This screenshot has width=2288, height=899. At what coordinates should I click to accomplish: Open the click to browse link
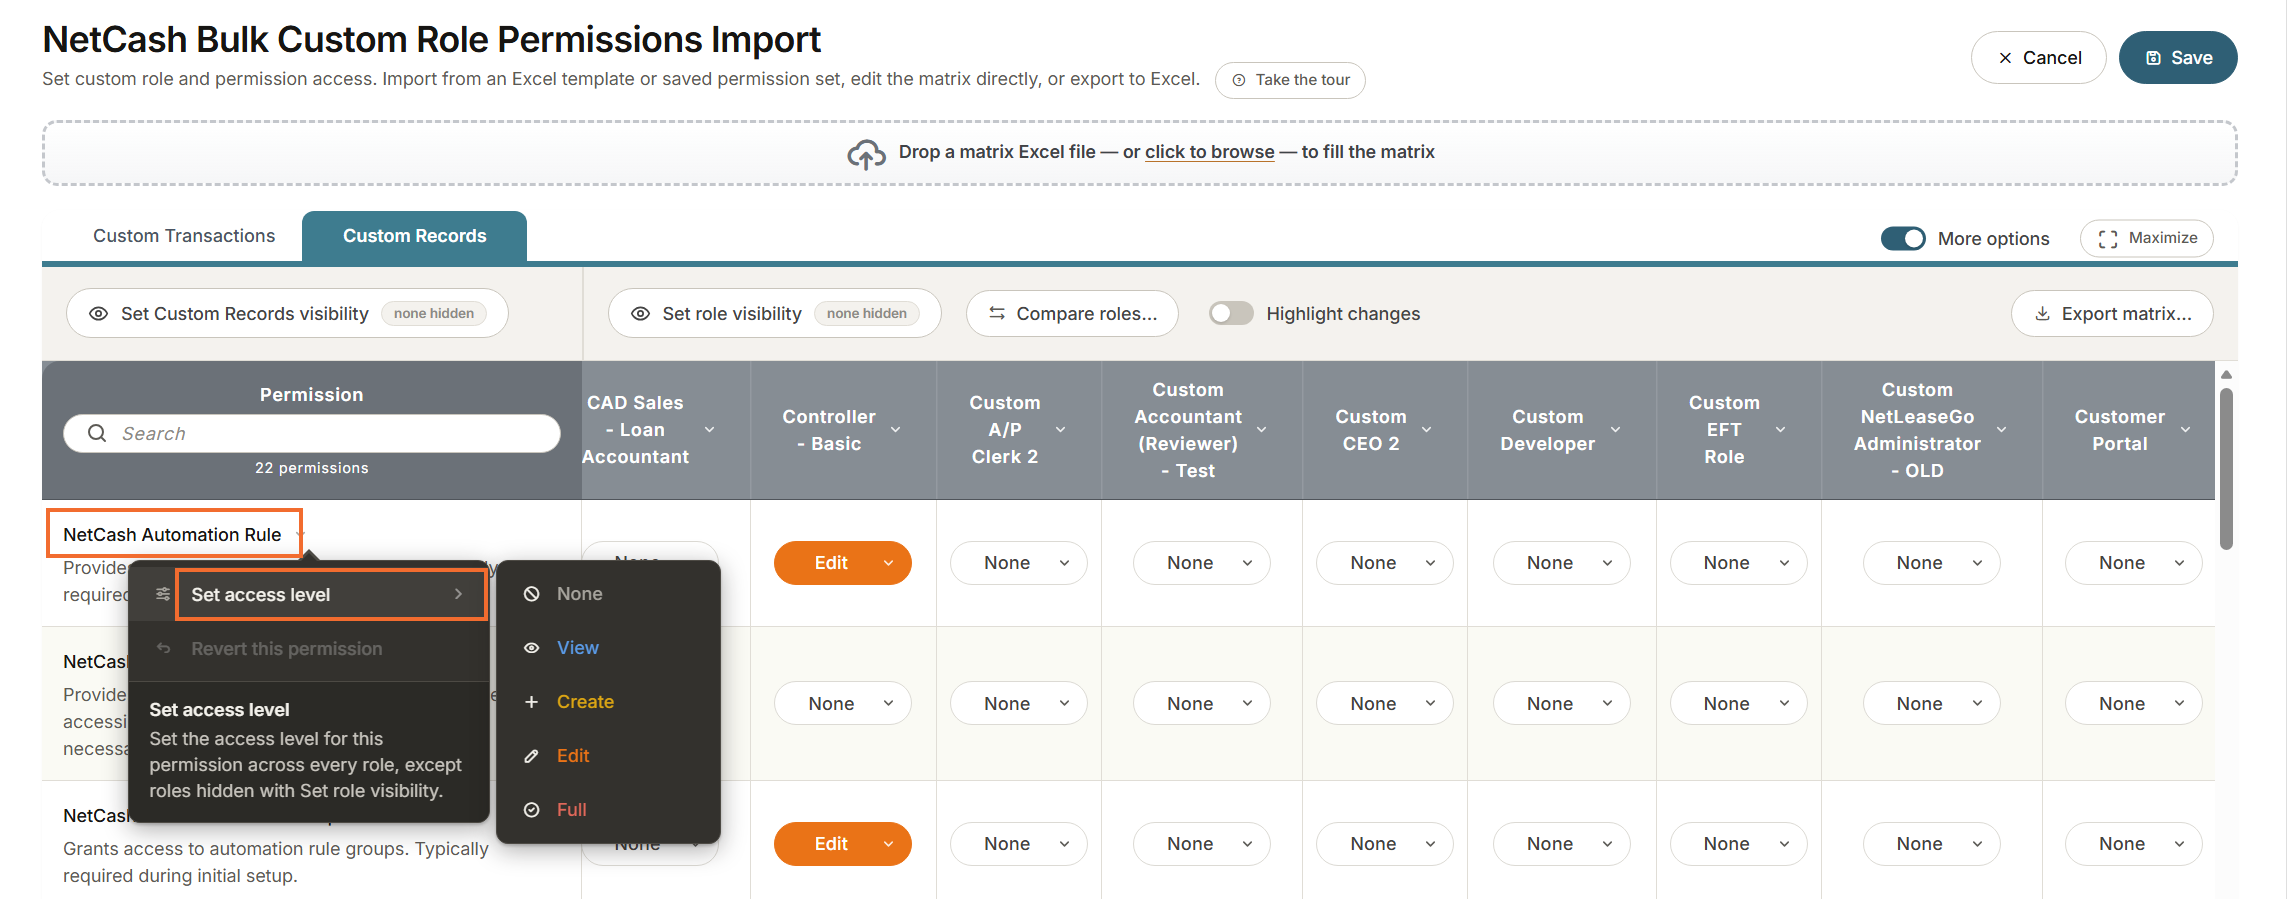tap(1209, 152)
